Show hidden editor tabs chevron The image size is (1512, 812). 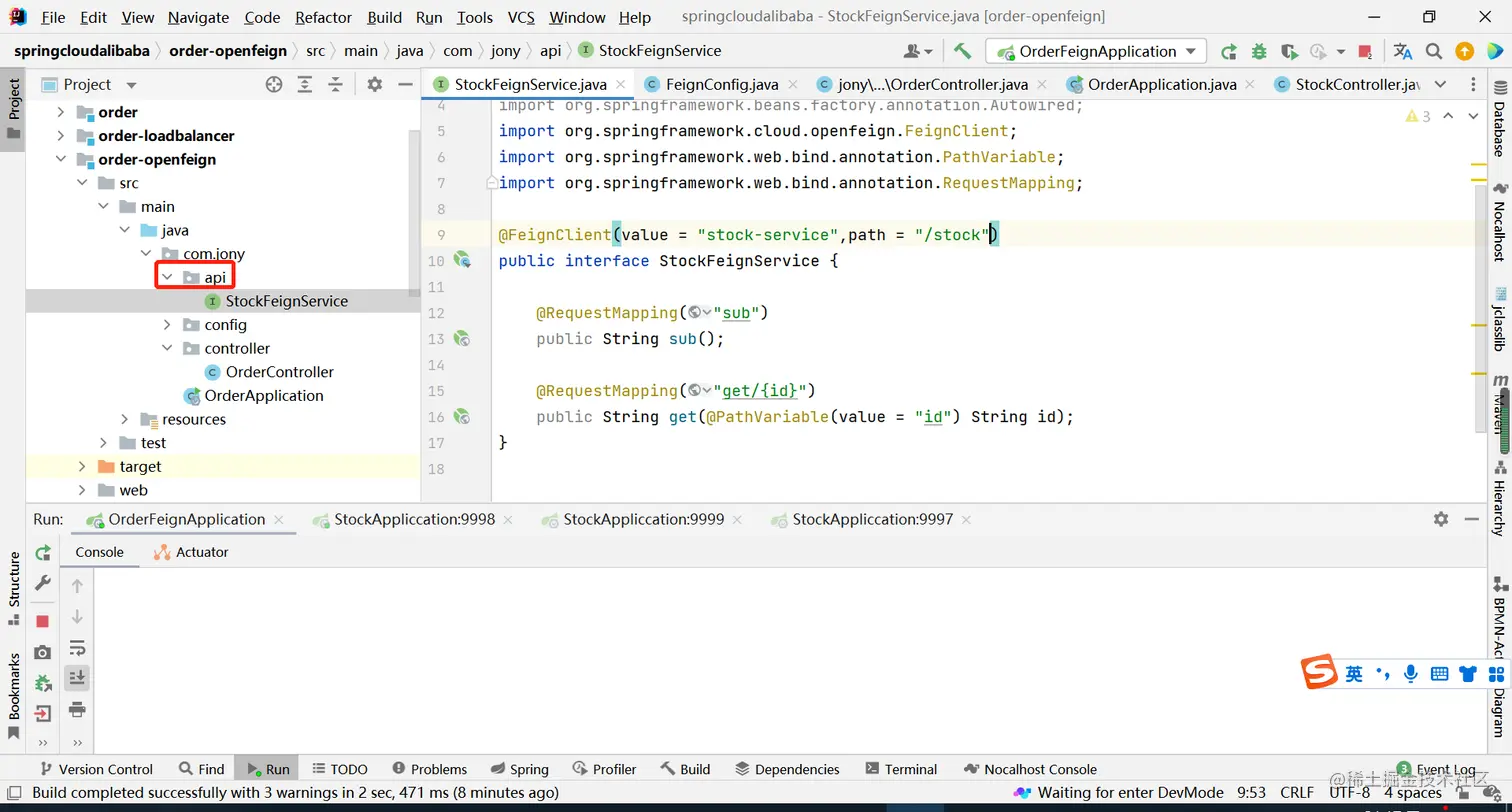[x=1440, y=84]
